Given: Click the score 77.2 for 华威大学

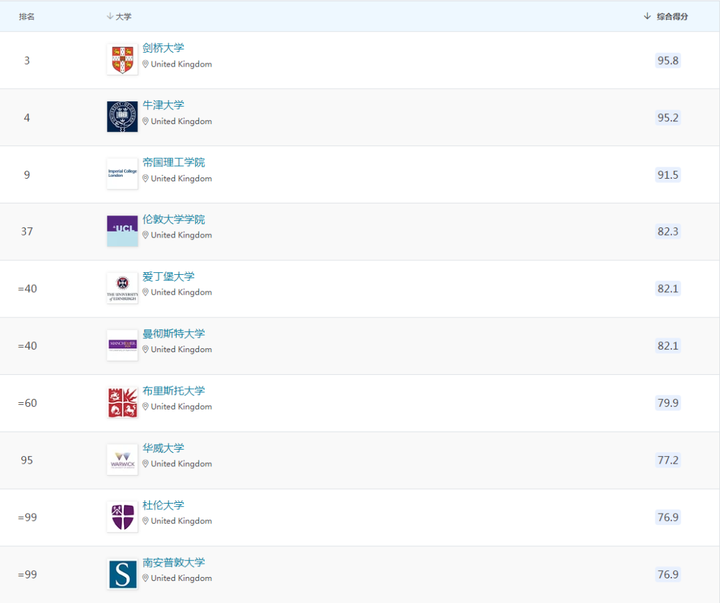Looking at the screenshot, I should click(x=668, y=460).
